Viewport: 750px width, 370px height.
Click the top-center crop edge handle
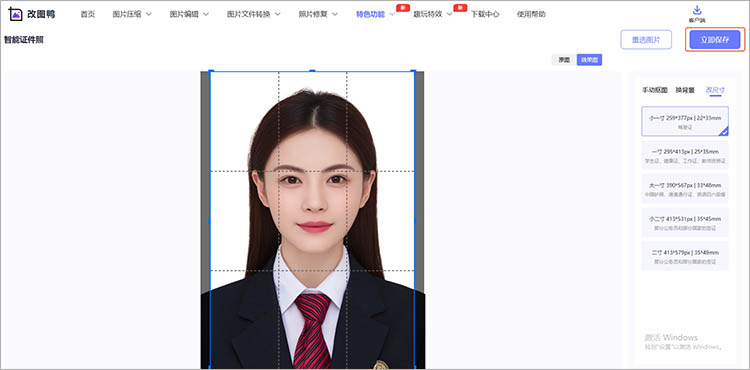[312, 71]
